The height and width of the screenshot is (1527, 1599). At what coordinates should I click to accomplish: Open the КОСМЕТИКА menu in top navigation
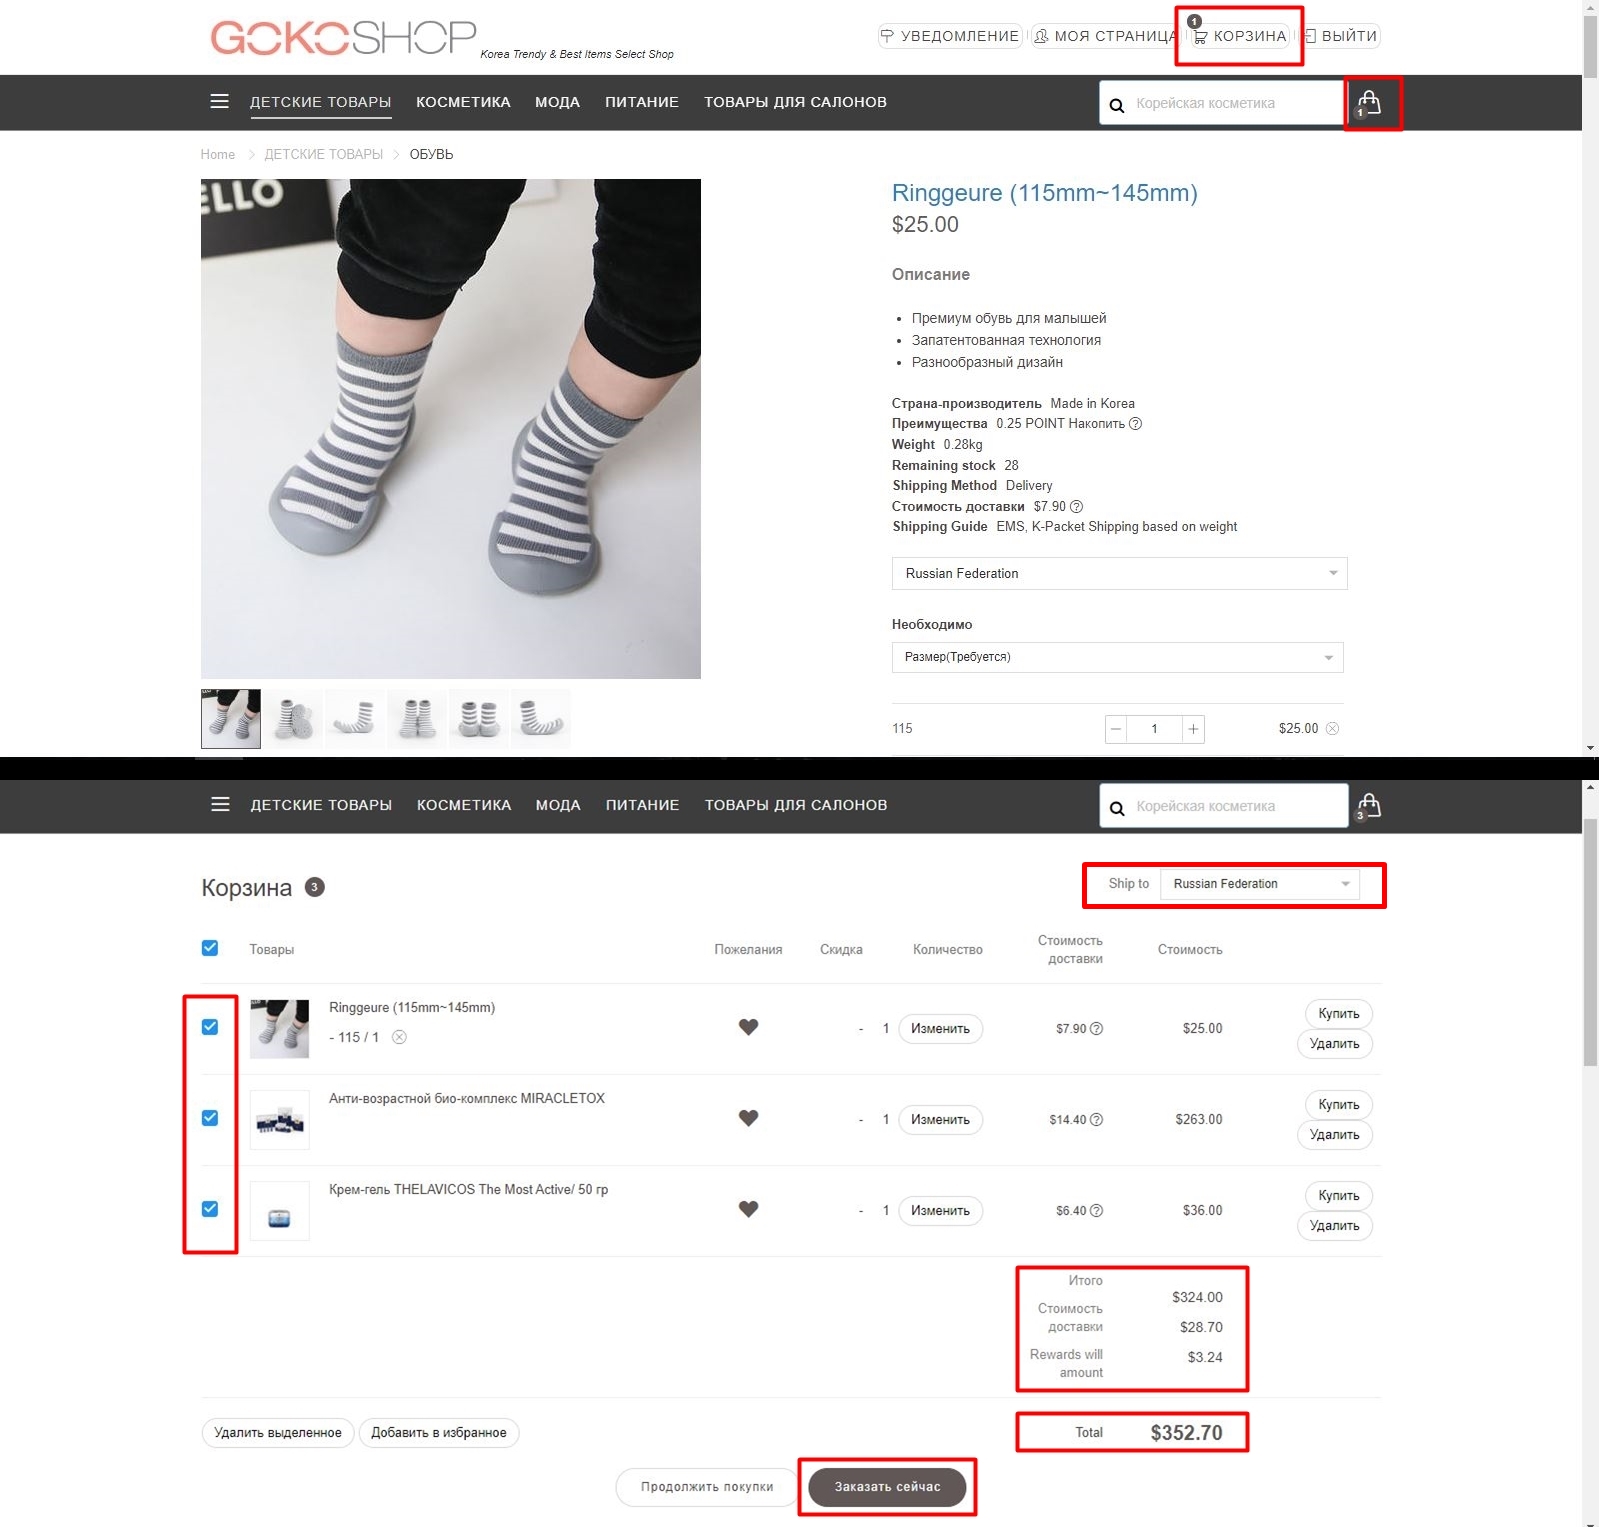463,102
